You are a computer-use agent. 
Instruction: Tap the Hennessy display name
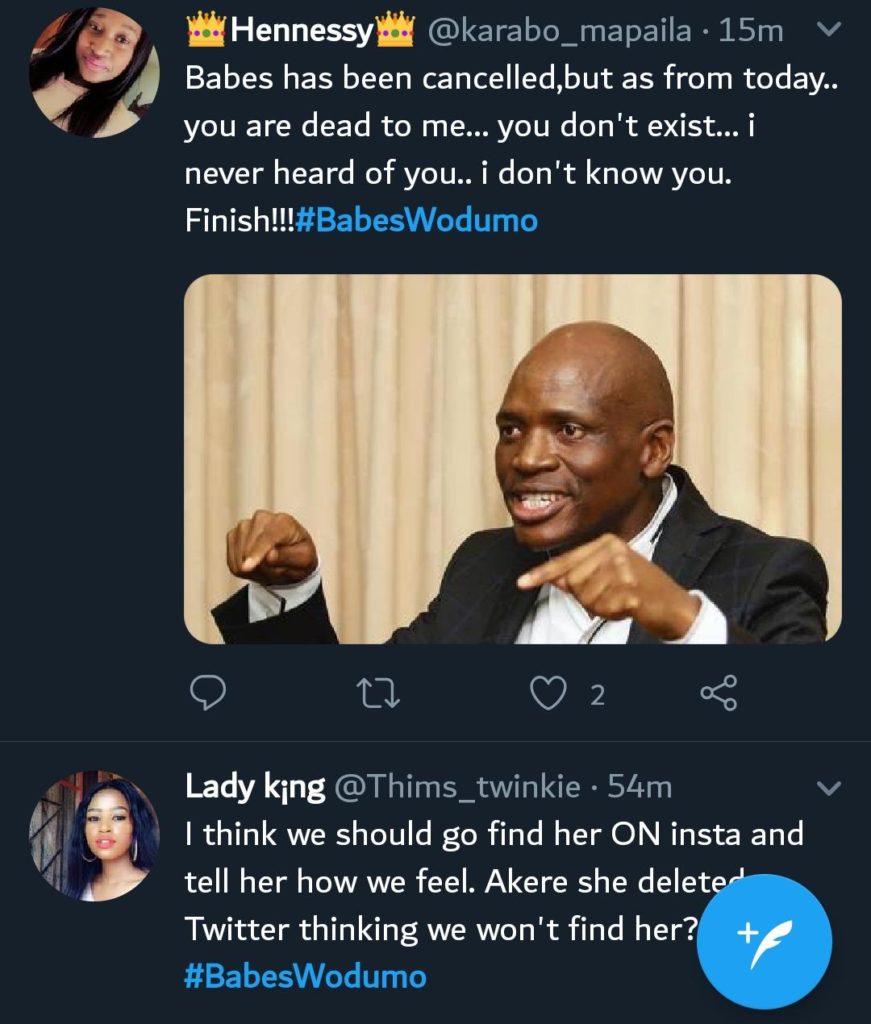(x=300, y=33)
